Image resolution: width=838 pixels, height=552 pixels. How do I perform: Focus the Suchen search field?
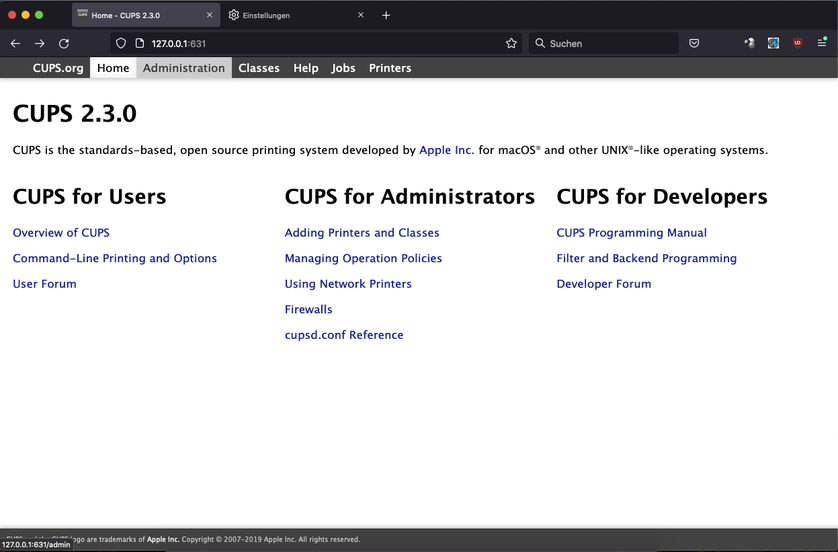coord(604,43)
